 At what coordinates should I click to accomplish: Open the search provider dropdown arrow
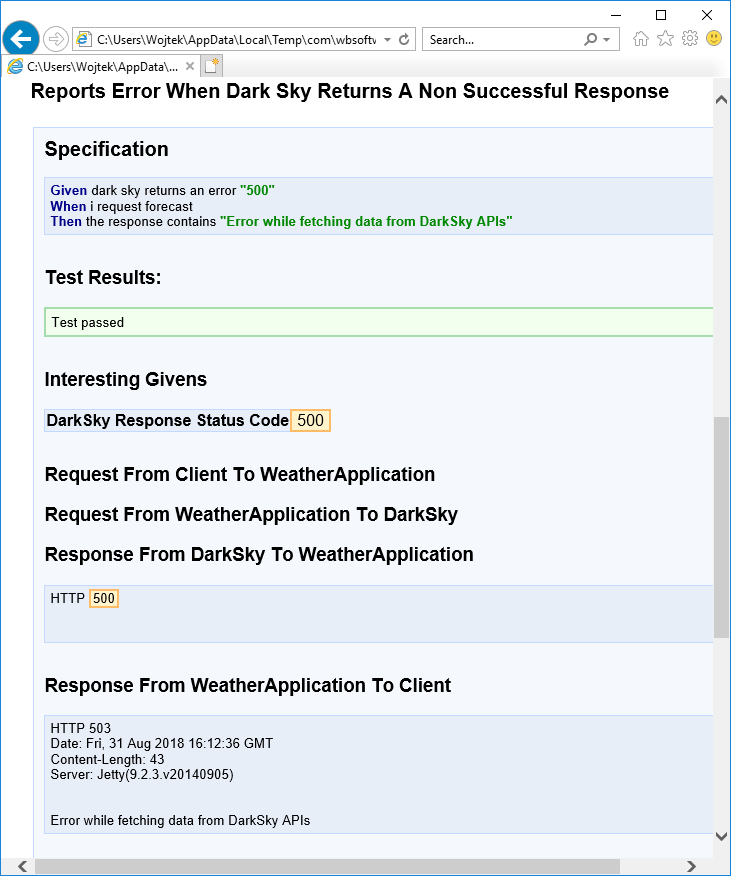click(x=606, y=40)
